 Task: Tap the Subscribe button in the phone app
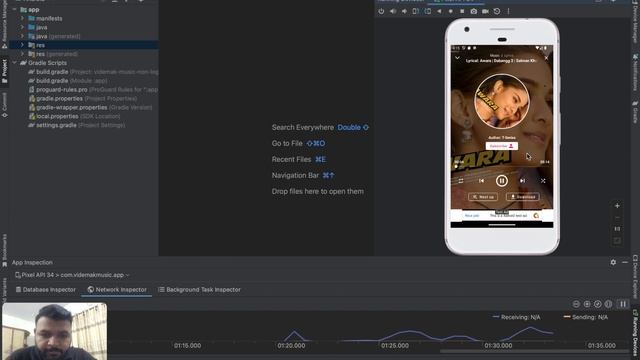[x=502, y=146]
